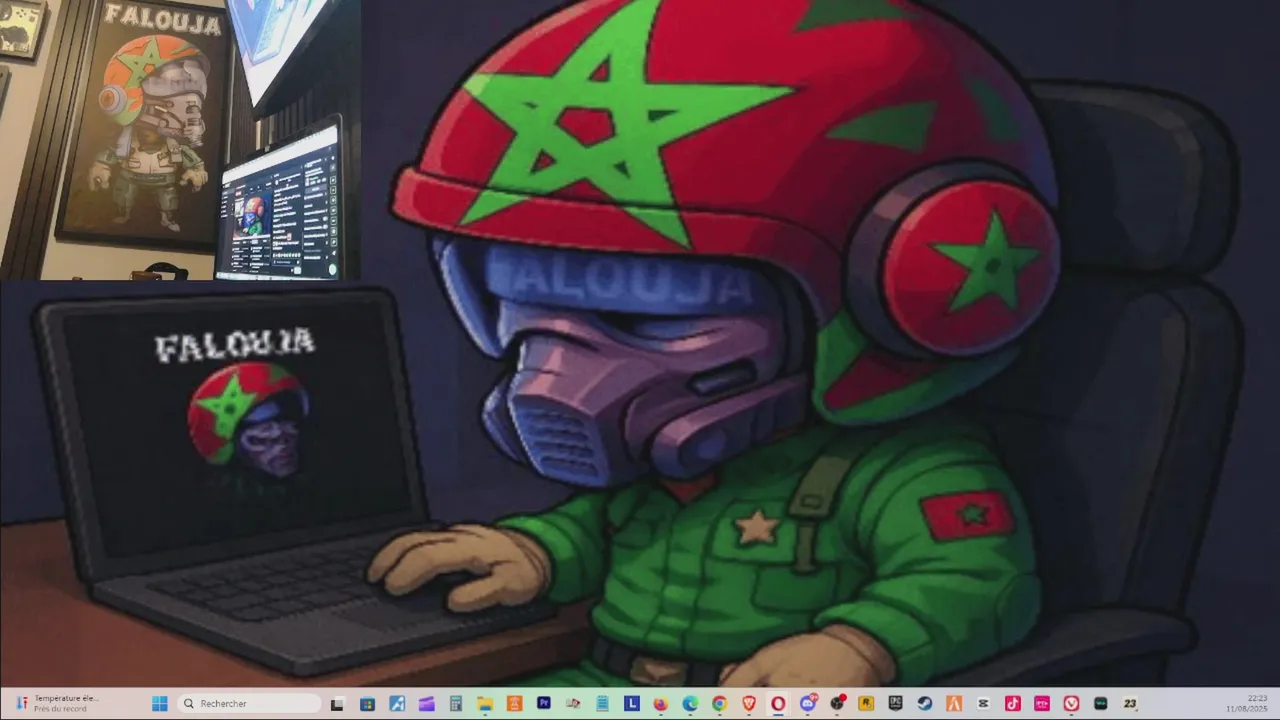This screenshot has height=720, width=1280.
Task: Open the purple Clipchamp taskbar icon
Action: coord(426,703)
